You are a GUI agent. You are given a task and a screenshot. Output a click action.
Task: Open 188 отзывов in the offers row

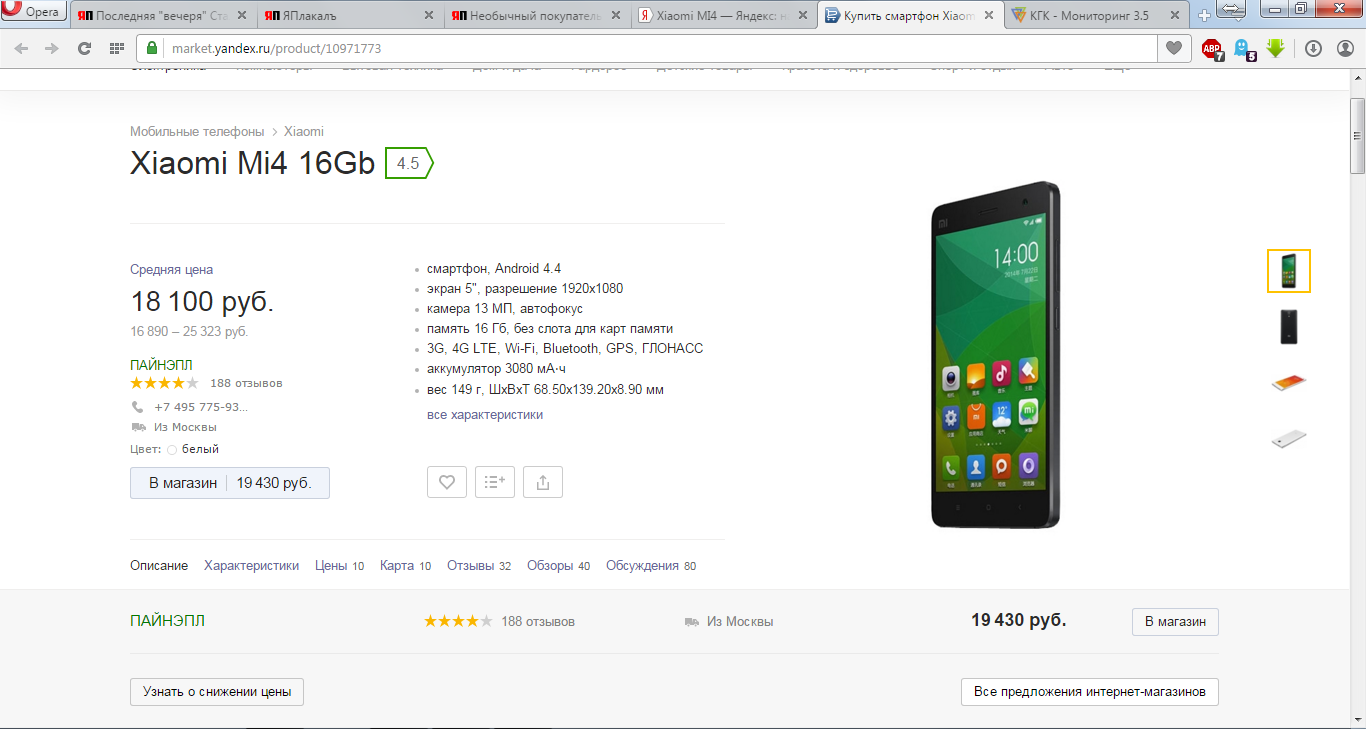pos(538,621)
